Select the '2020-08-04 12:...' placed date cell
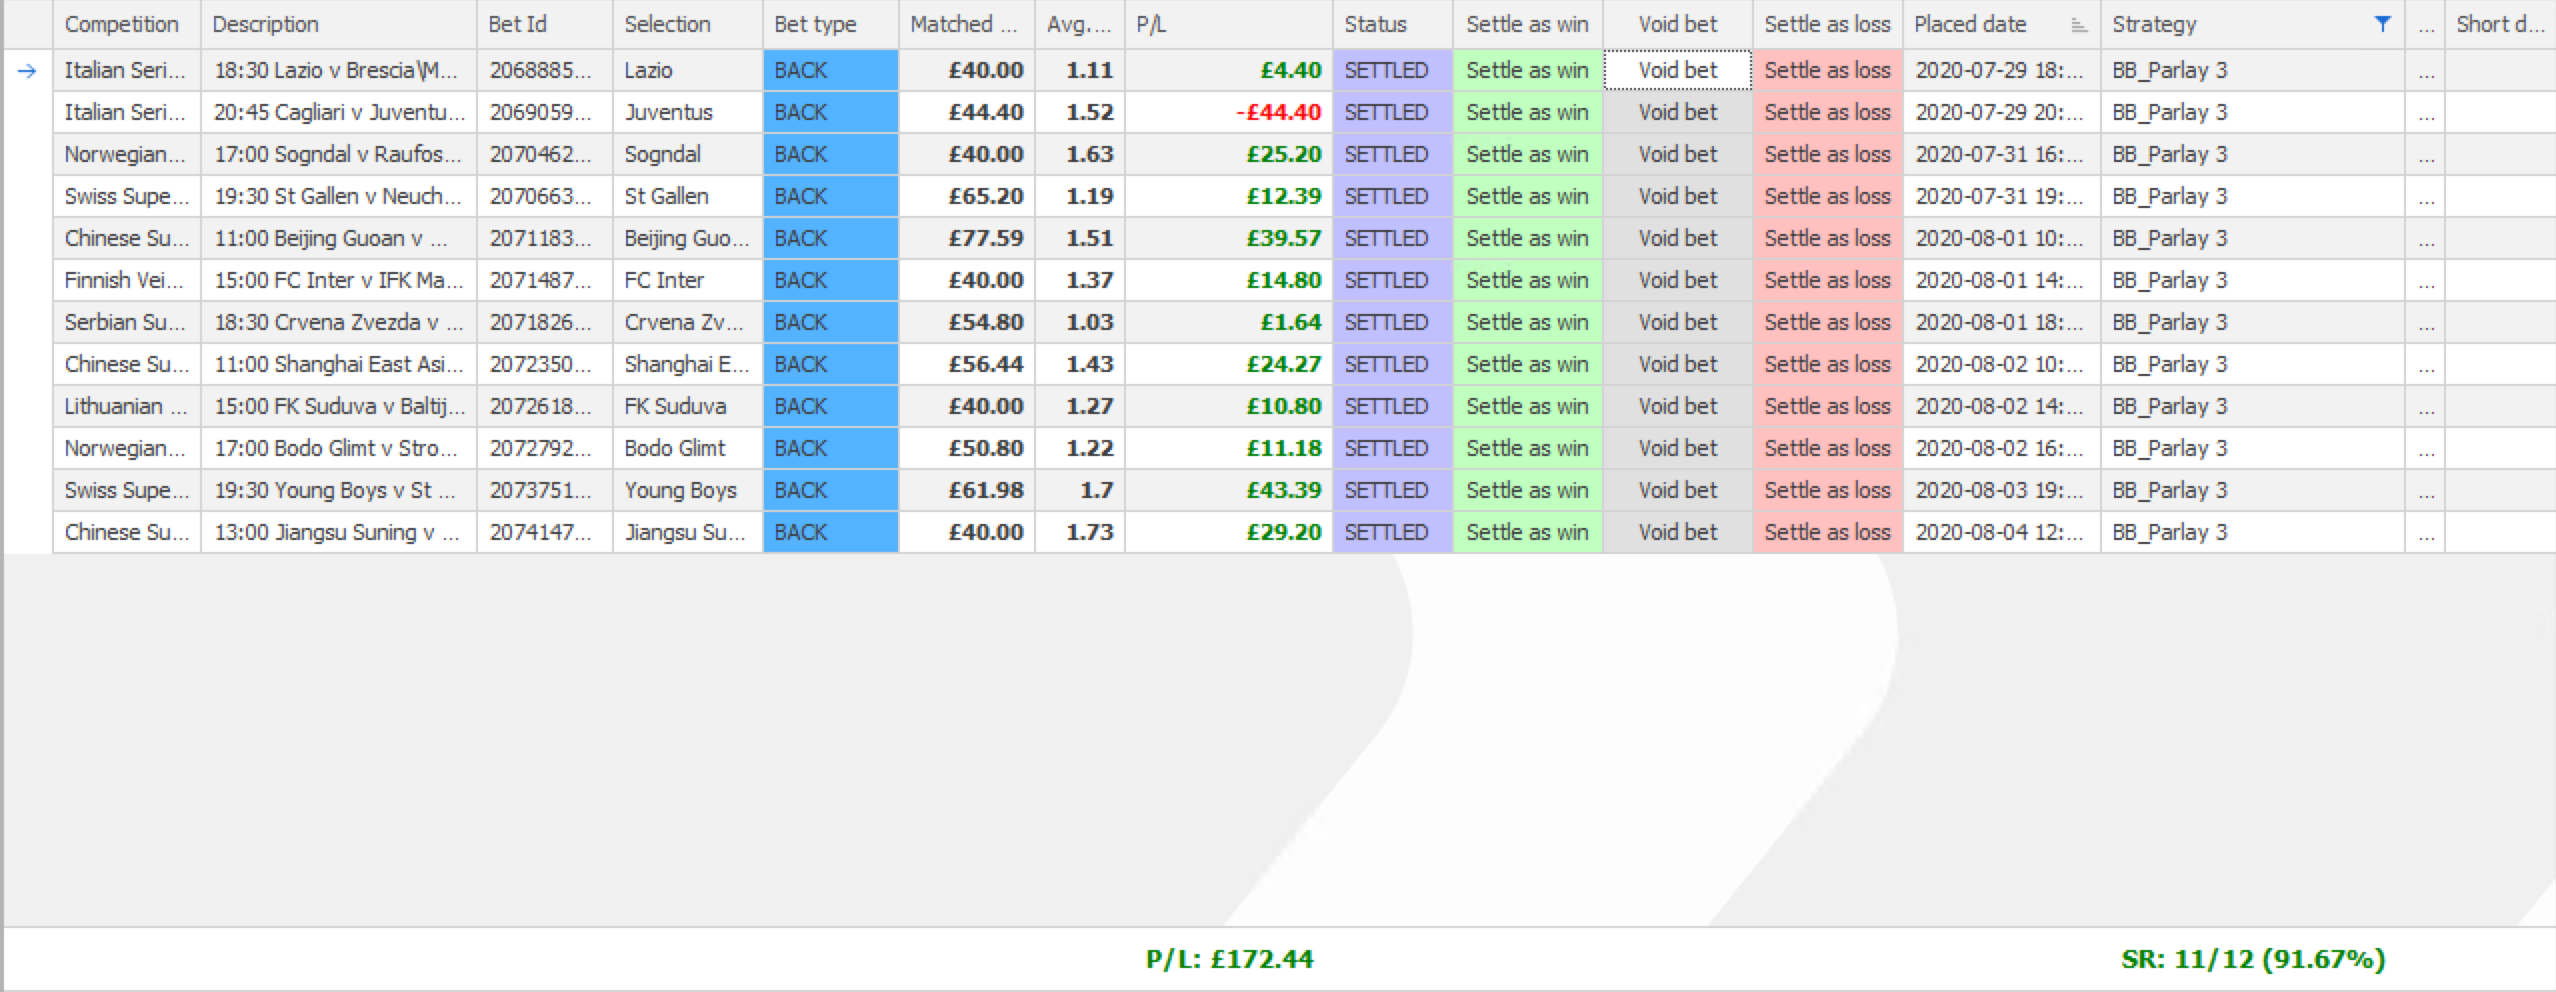This screenshot has width=2556, height=992. point(2001,532)
